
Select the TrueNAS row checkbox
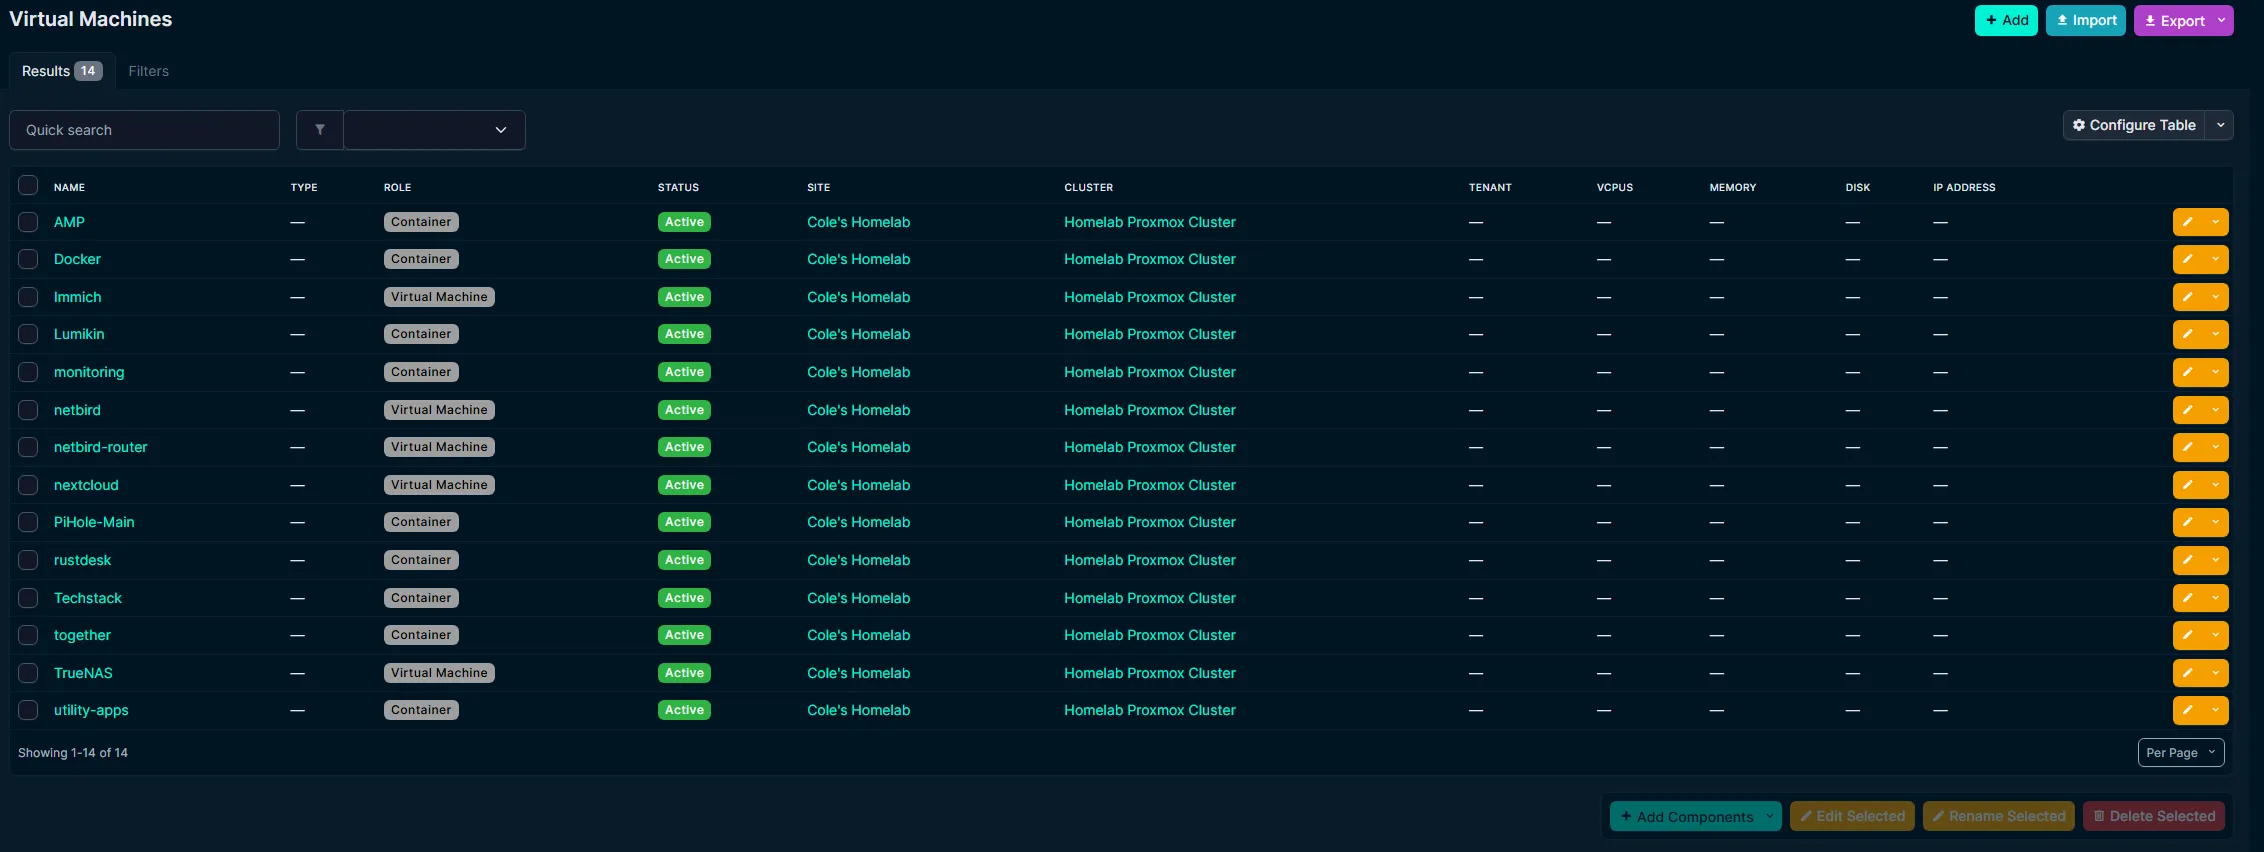tap(28, 673)
